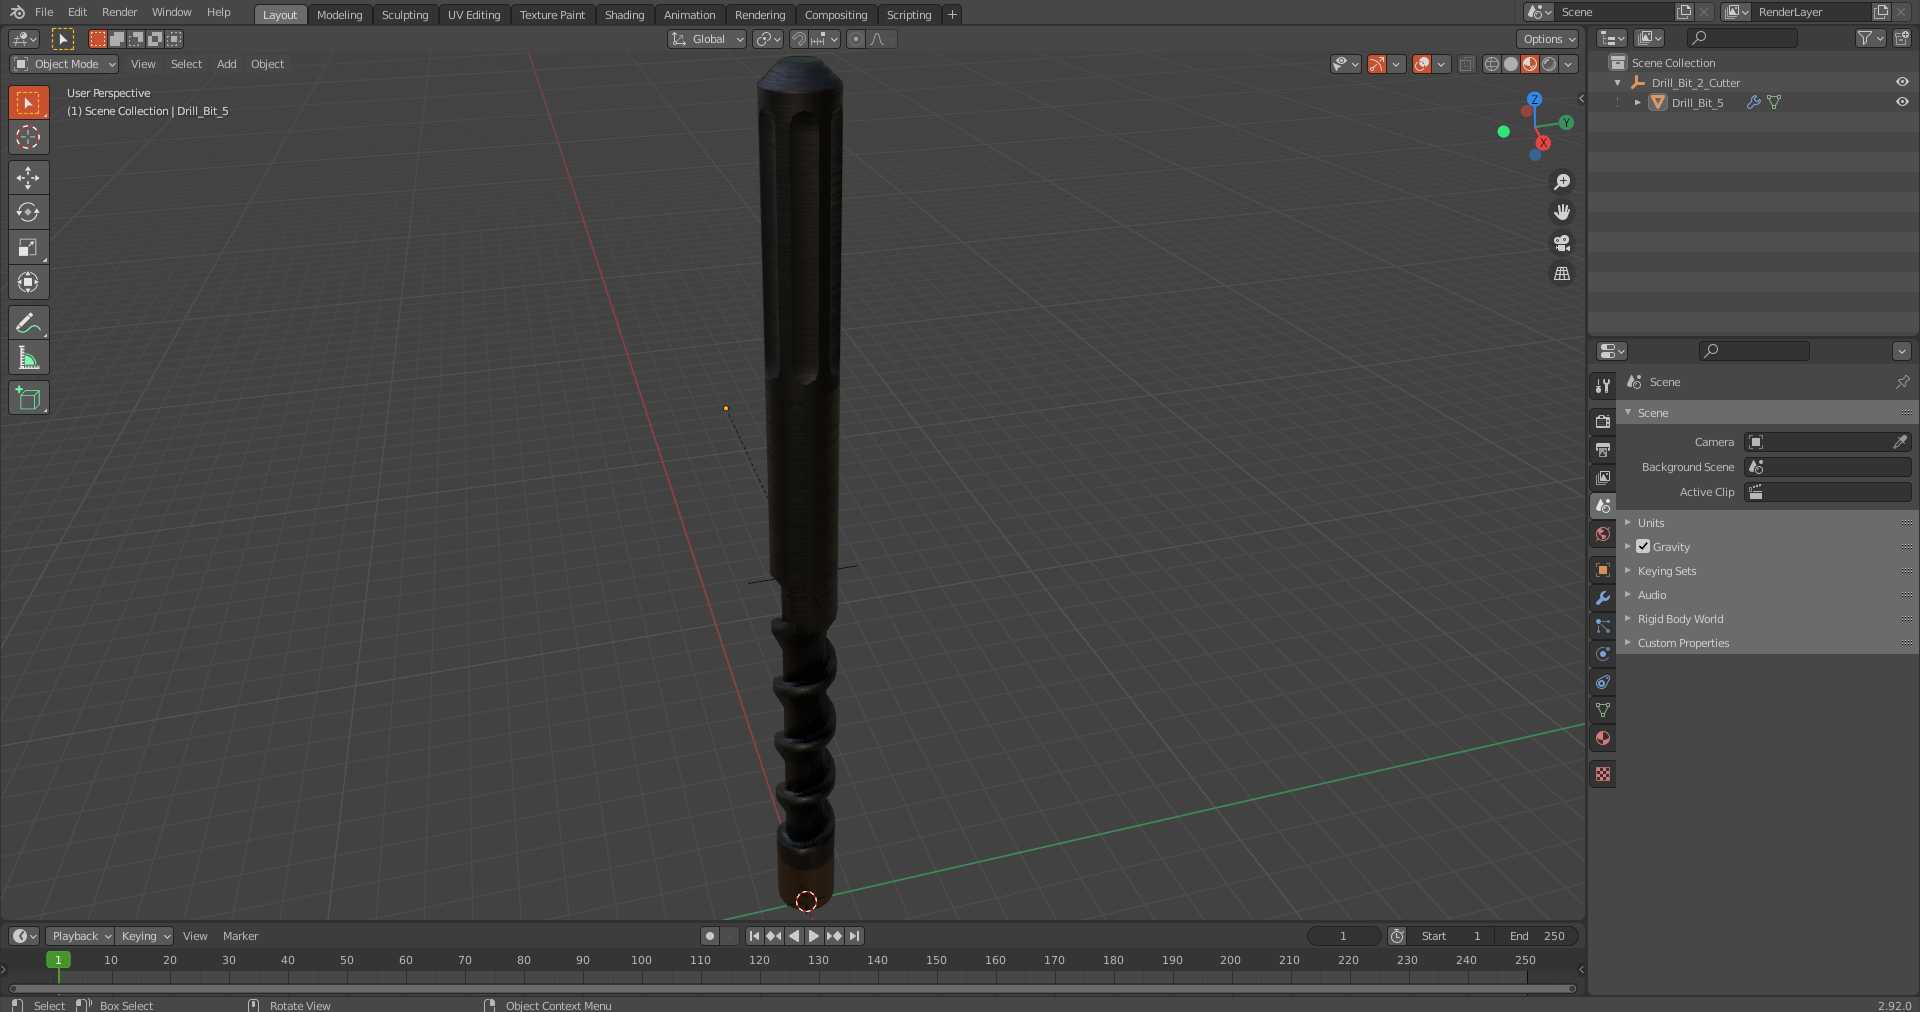Image resolution: width=1920 pixels, height=1012 pixels.
Task: Toggle X-ray display
Action: point(1466,64)
